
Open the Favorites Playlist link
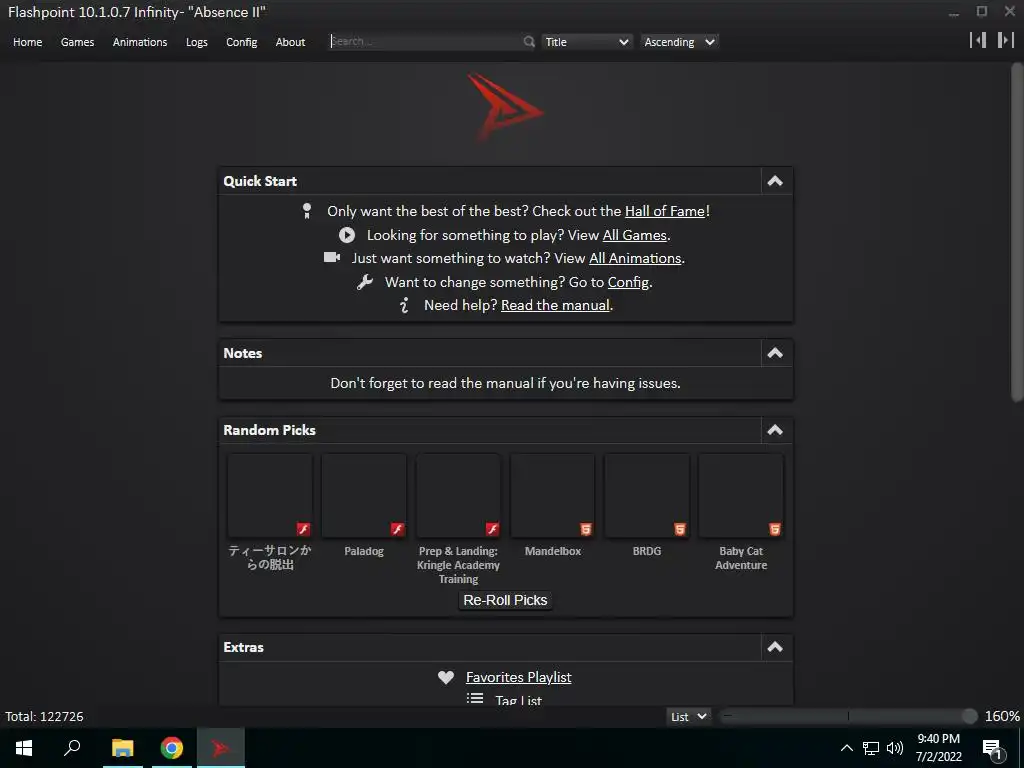click(519, 677)
